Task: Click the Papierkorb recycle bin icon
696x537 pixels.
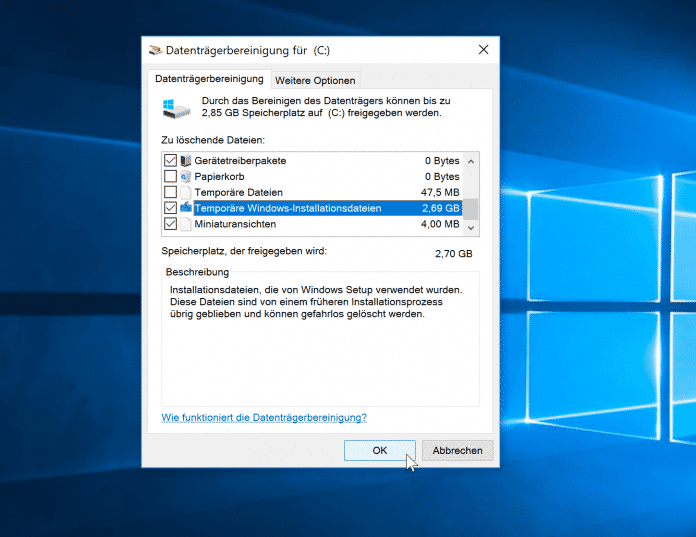Action: pyautogui.click(x=186, y=176)
